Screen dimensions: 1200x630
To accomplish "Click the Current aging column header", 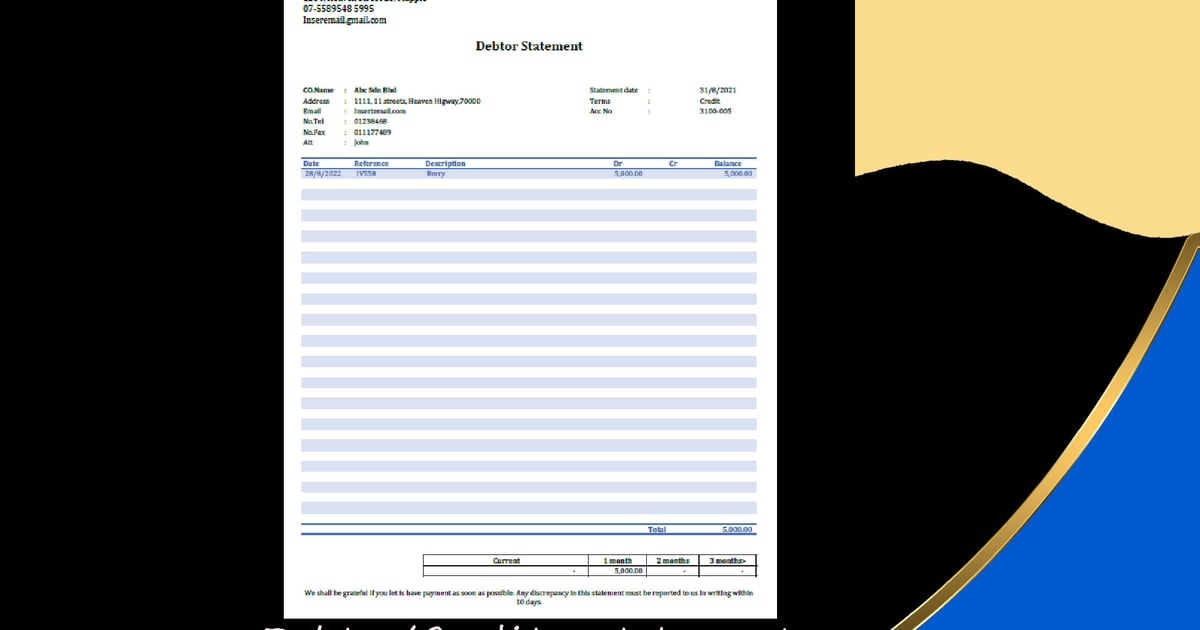I will coord(506,561).
